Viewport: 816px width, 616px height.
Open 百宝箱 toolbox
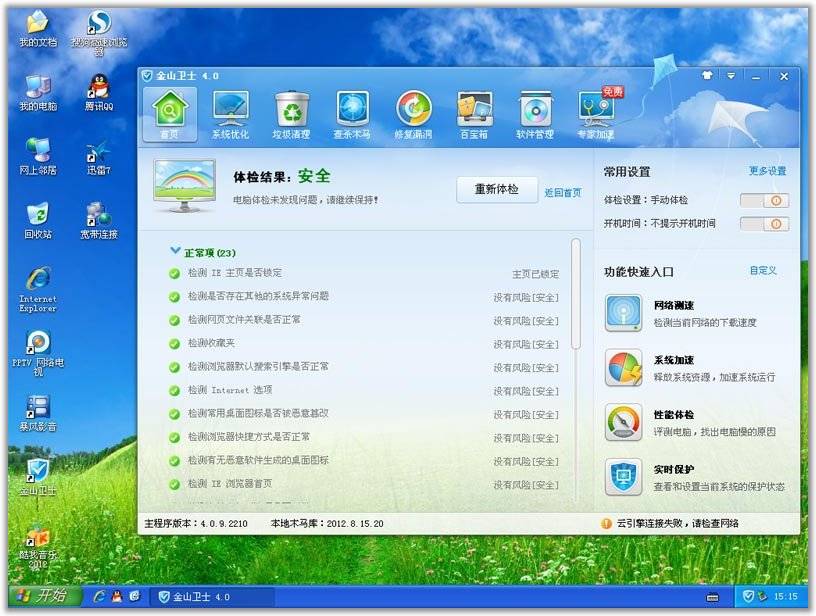tap(474, 114)
